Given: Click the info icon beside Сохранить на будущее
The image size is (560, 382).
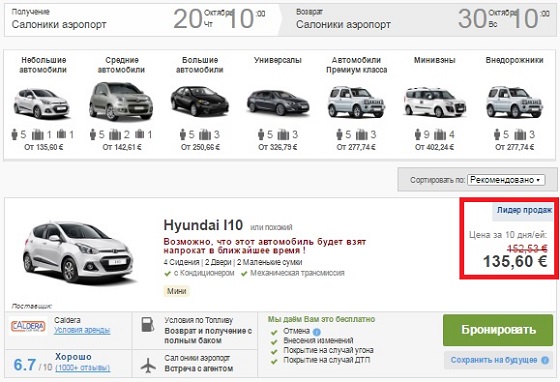Looking at the screenshot, I should coord(545,360).
